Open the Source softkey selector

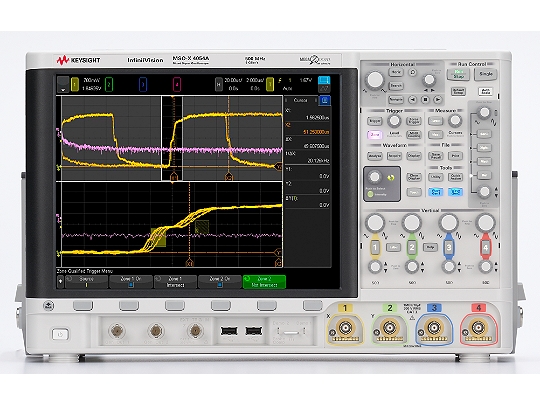[x=86, y=282]
